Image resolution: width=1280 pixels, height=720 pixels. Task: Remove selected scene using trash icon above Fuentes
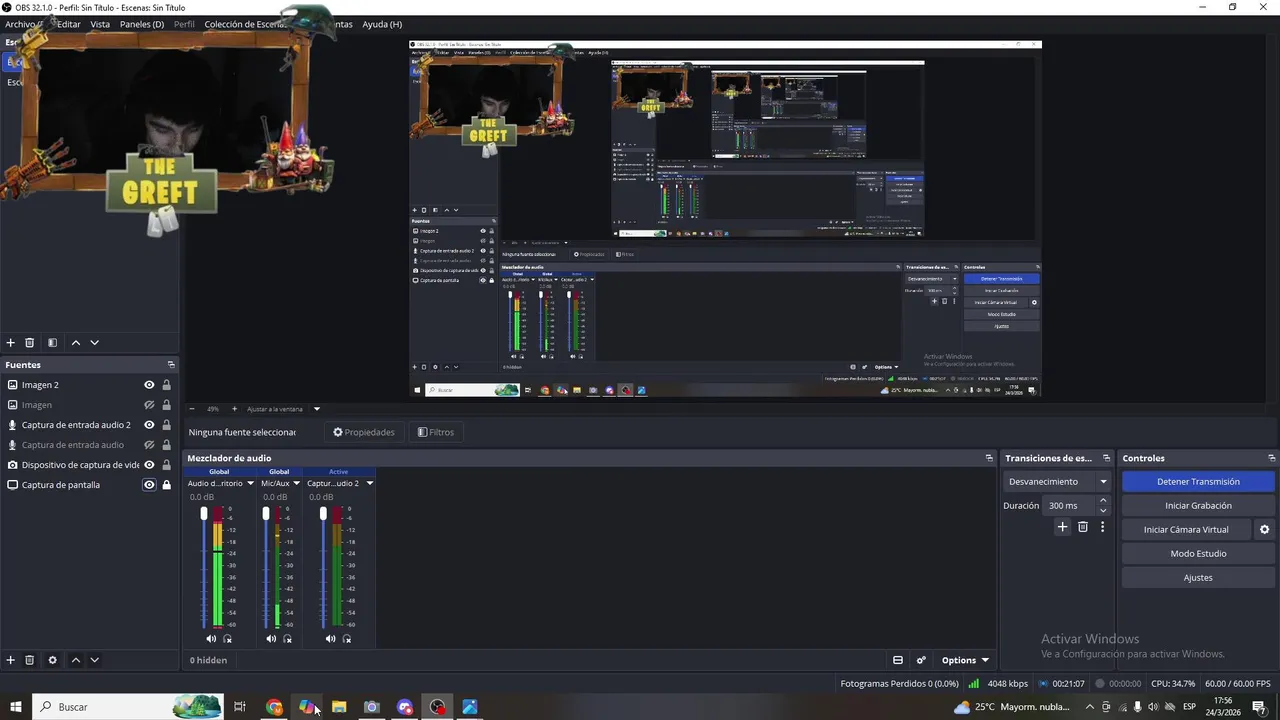click(30, 343)
